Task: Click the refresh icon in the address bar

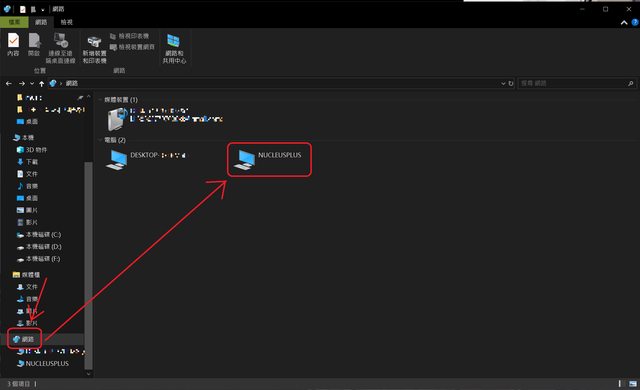Action: click(x=511, y=83)
